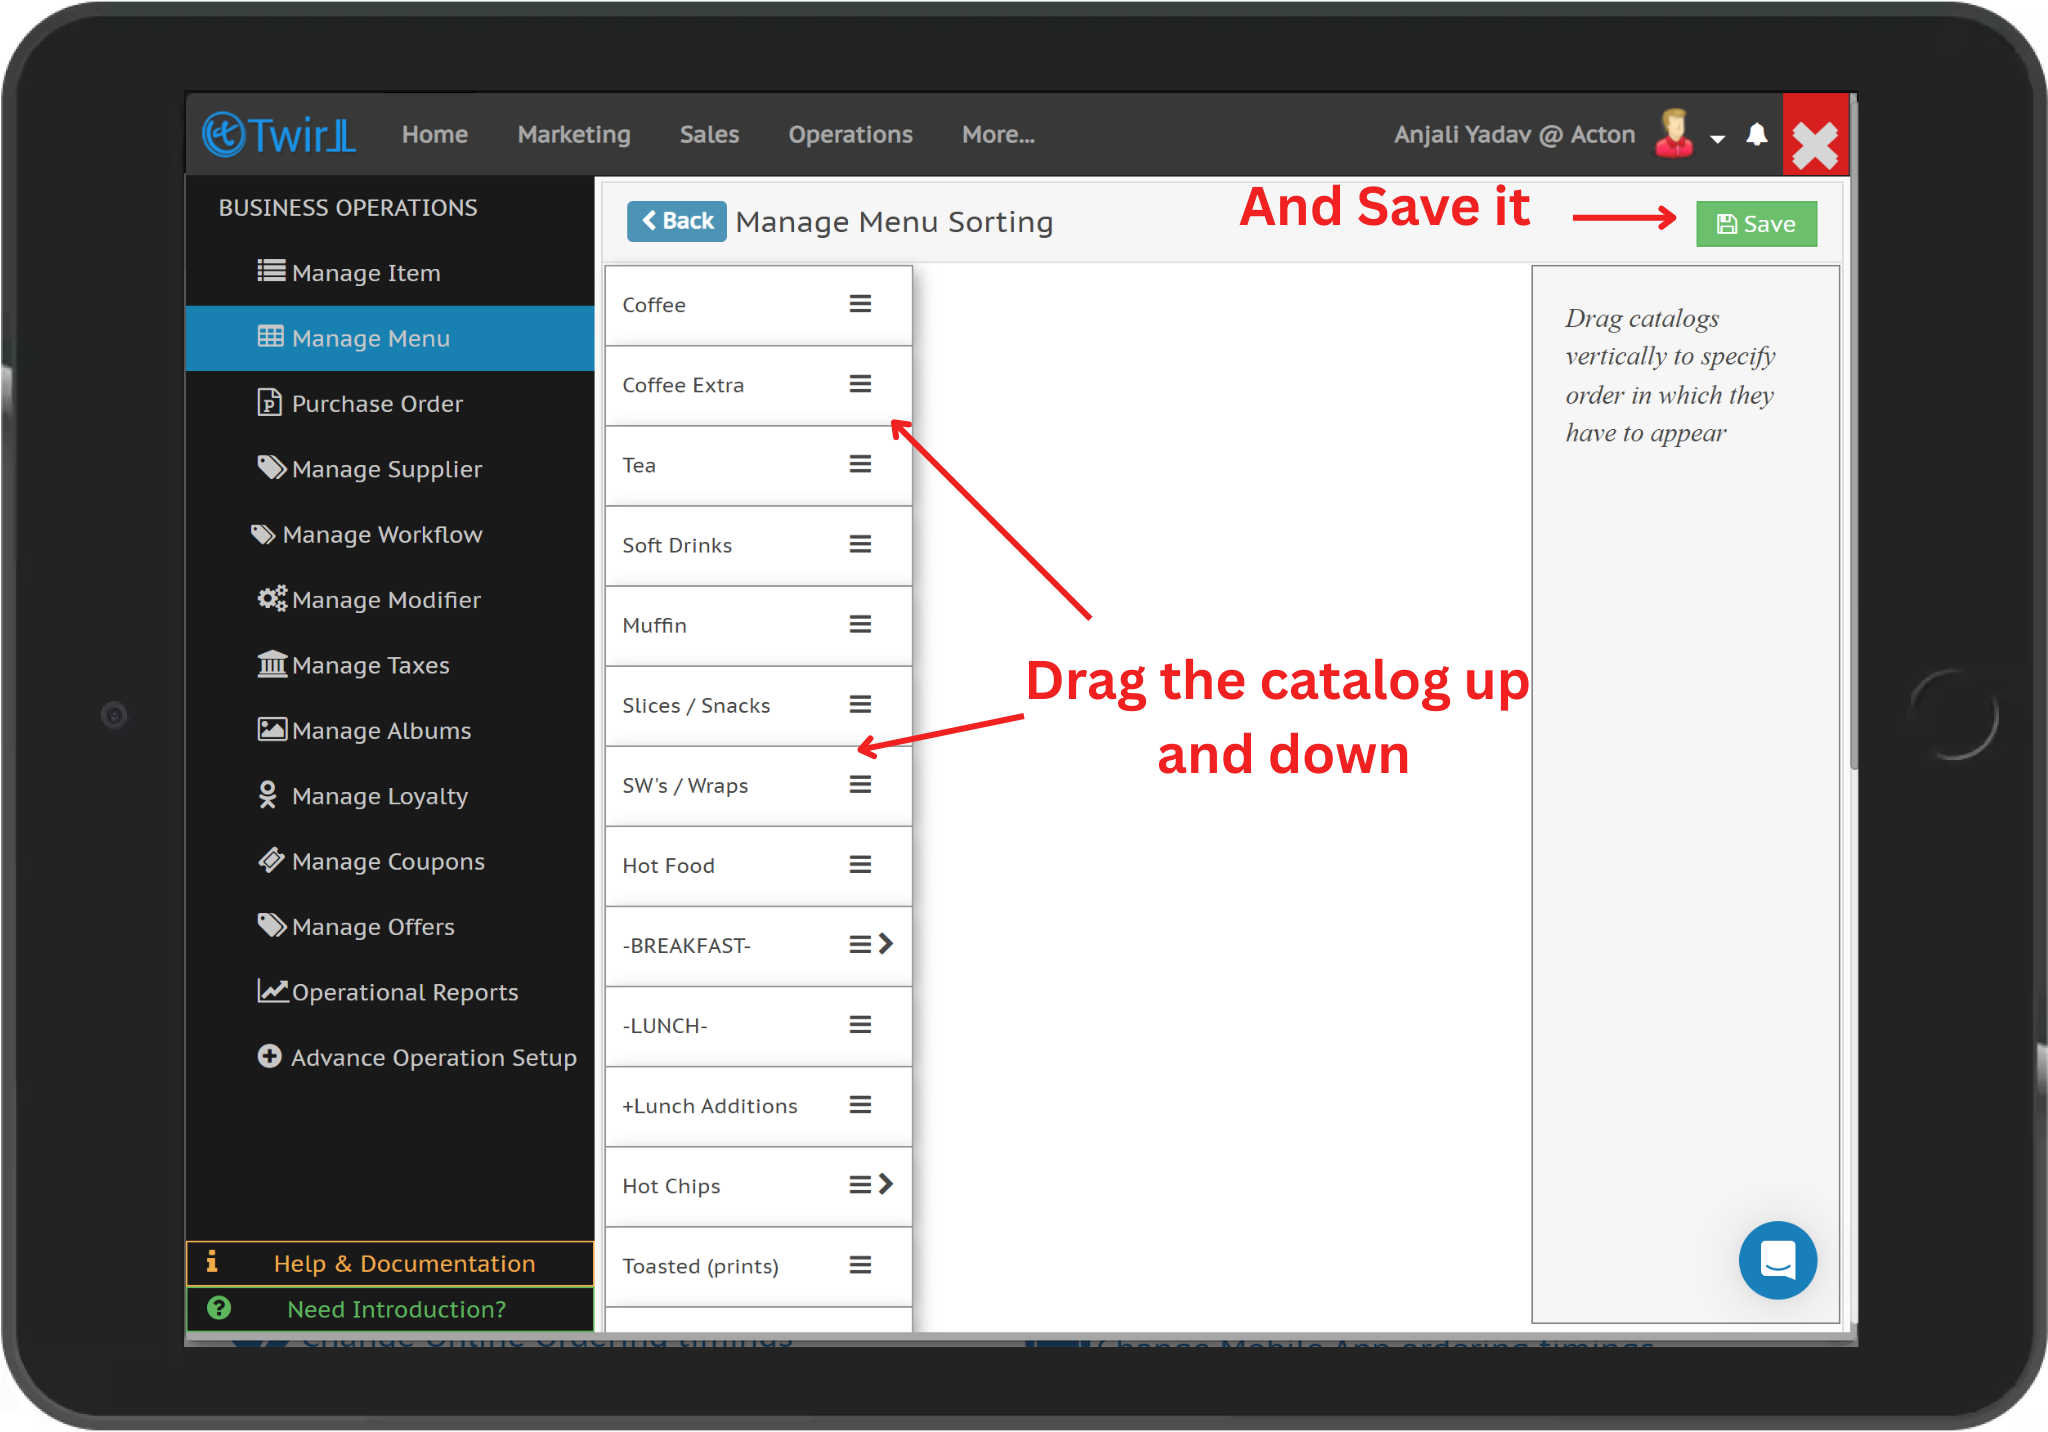Viewport: 2048px width, 1432px height.
Task: Expand the -BREAKFAST- catalog chevron
Action: (885, 944)
